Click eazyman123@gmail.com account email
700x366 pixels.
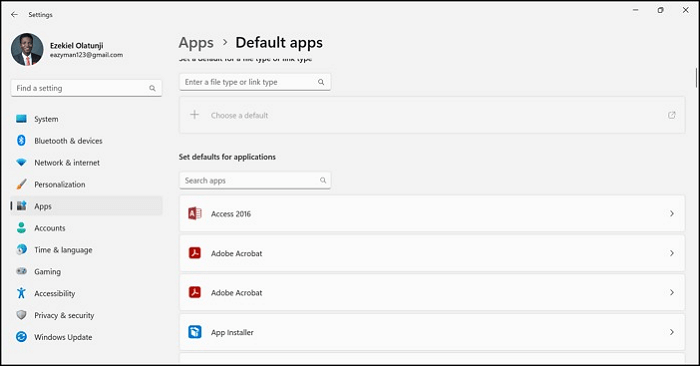[86, 55]
